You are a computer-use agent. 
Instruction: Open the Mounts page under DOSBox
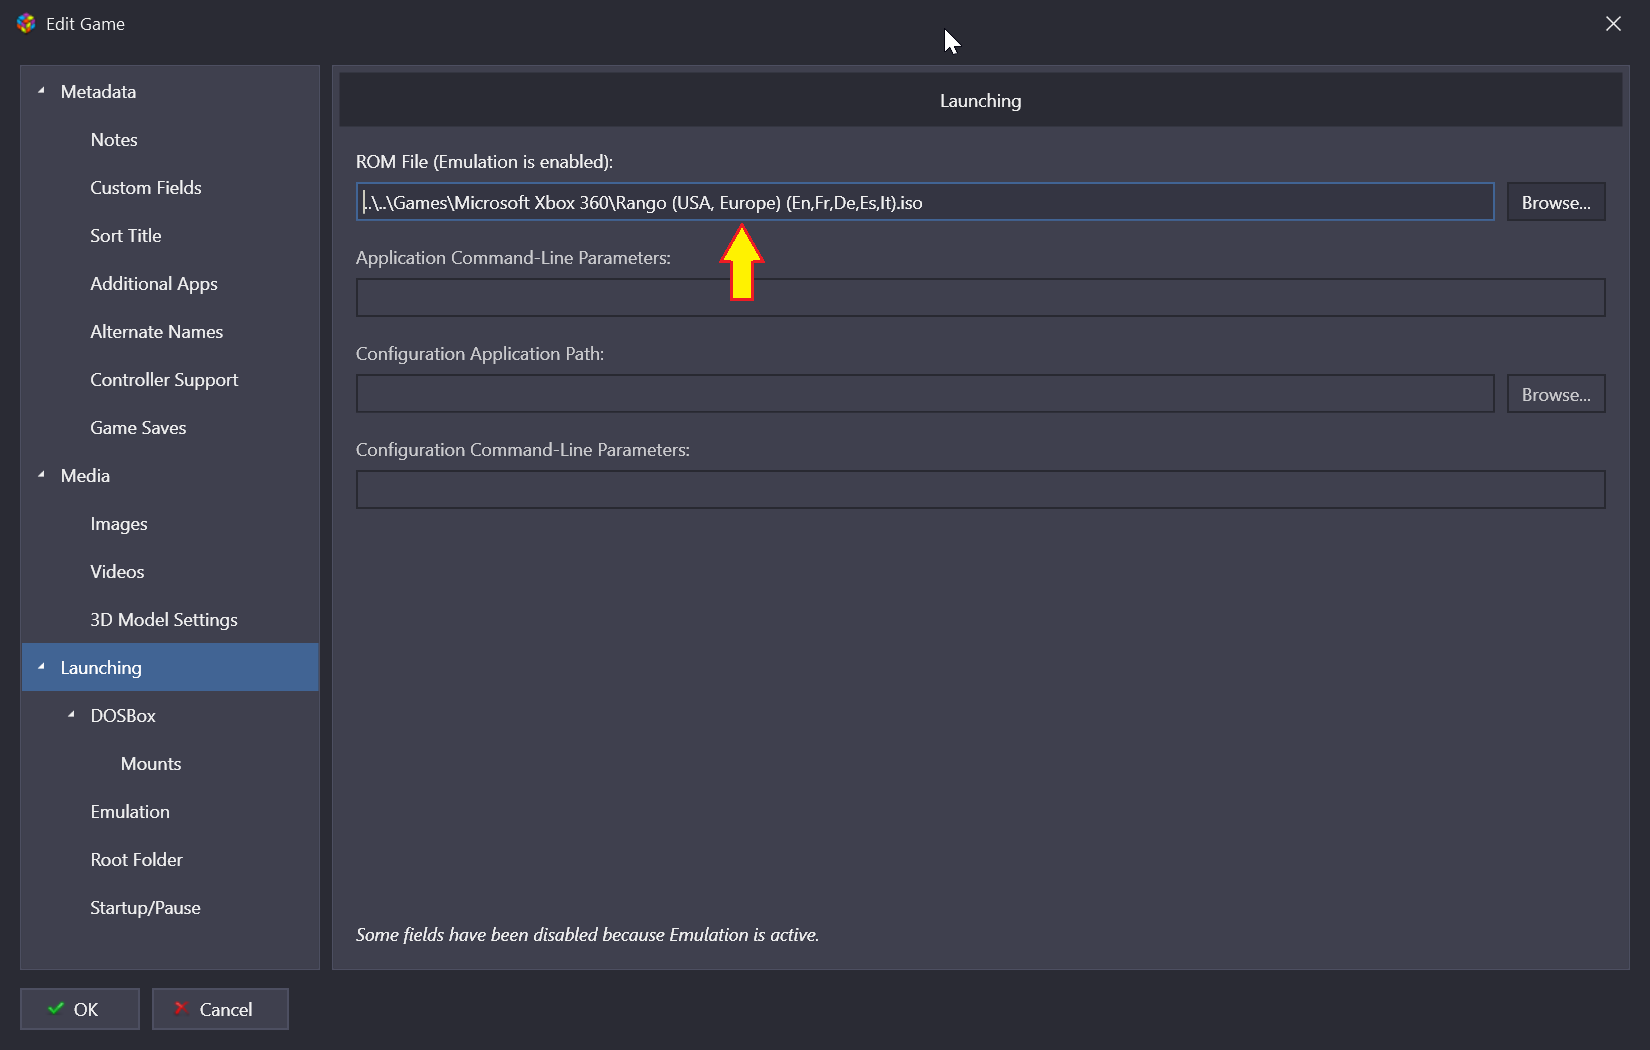pyautogui.click(x=151, y=764)
